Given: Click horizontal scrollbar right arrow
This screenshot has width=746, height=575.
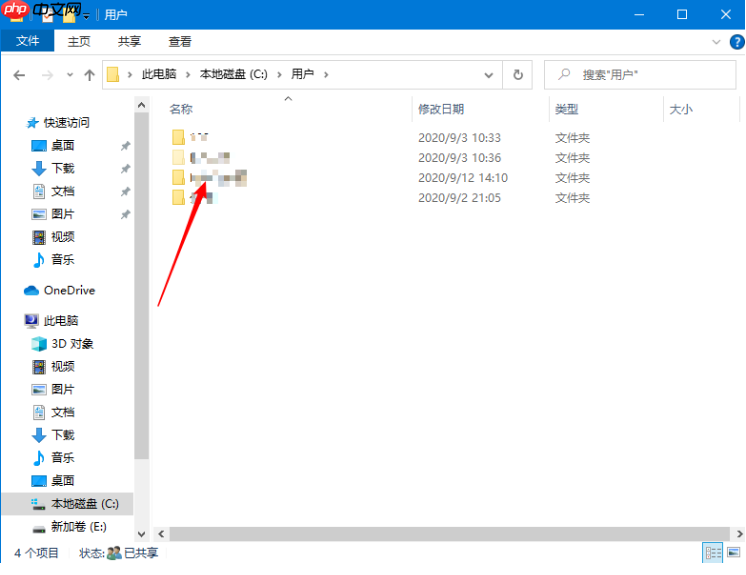Looking at the screenshot, I should coord(739,534).
